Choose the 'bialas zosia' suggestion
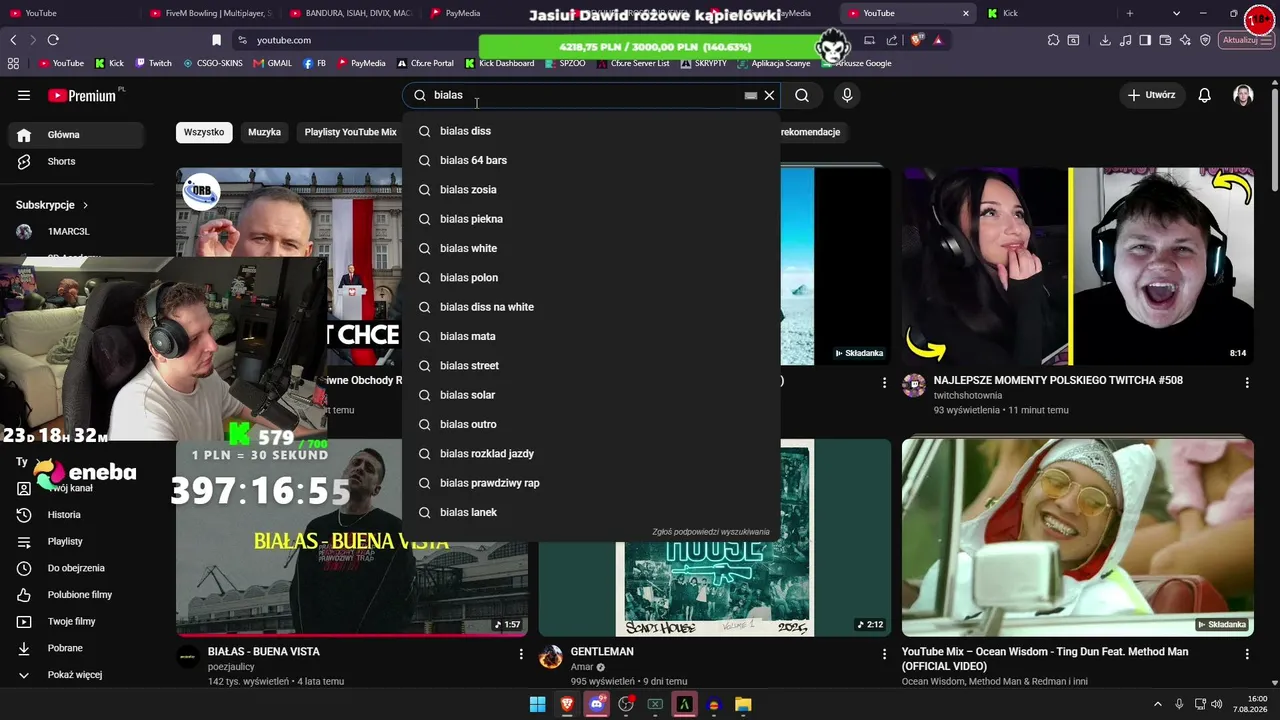1280x720 pixels. pyautogui.click(x=591, y=190)
